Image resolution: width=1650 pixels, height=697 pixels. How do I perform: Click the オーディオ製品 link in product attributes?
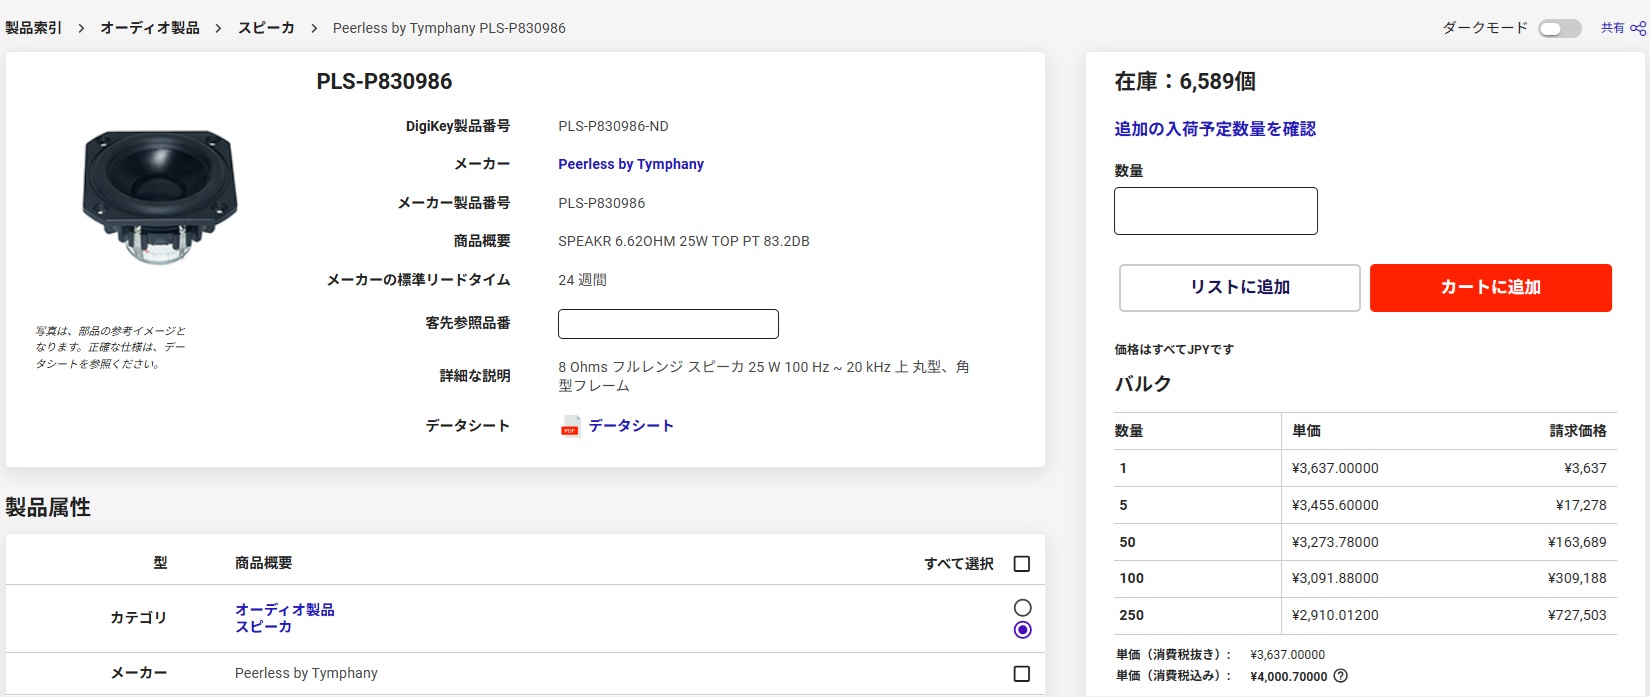(x=284, y=610)
